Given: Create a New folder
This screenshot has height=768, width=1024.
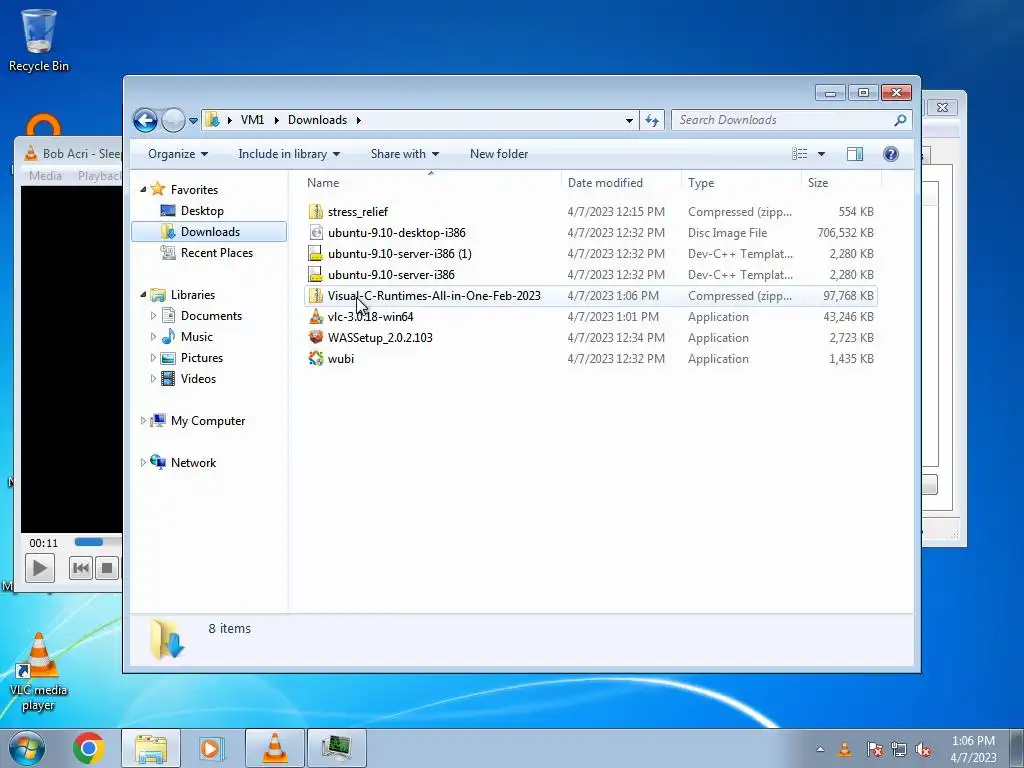Looking at the screenshot, I should (x=499, y=154).
